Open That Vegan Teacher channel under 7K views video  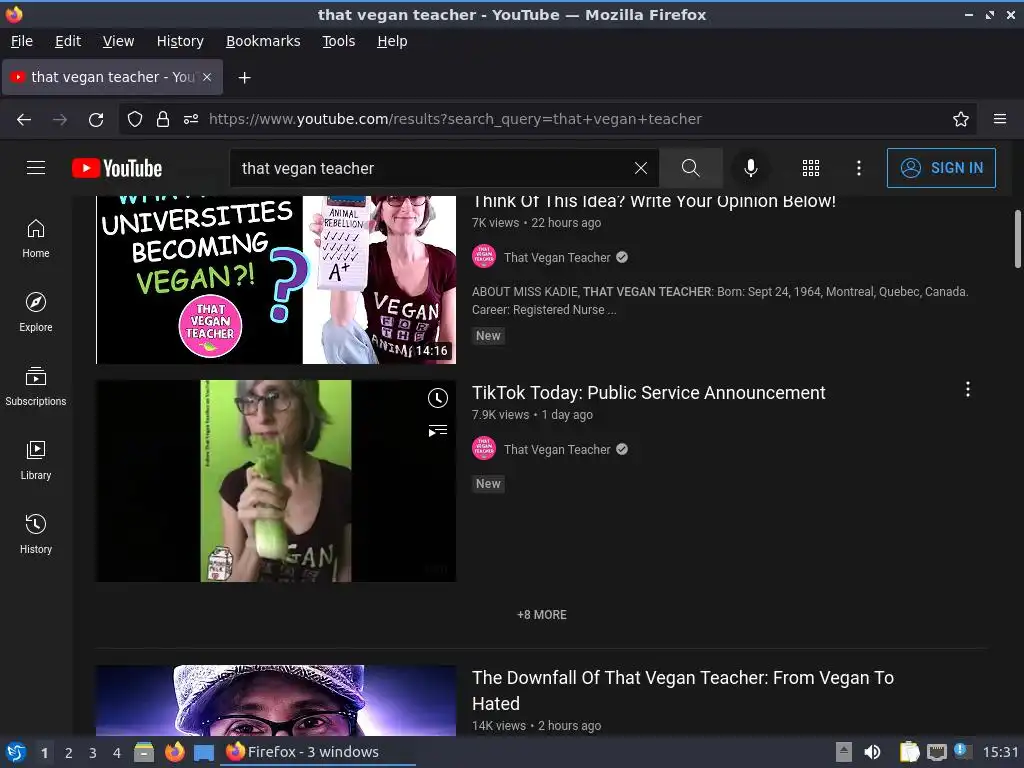coord(557,257)
